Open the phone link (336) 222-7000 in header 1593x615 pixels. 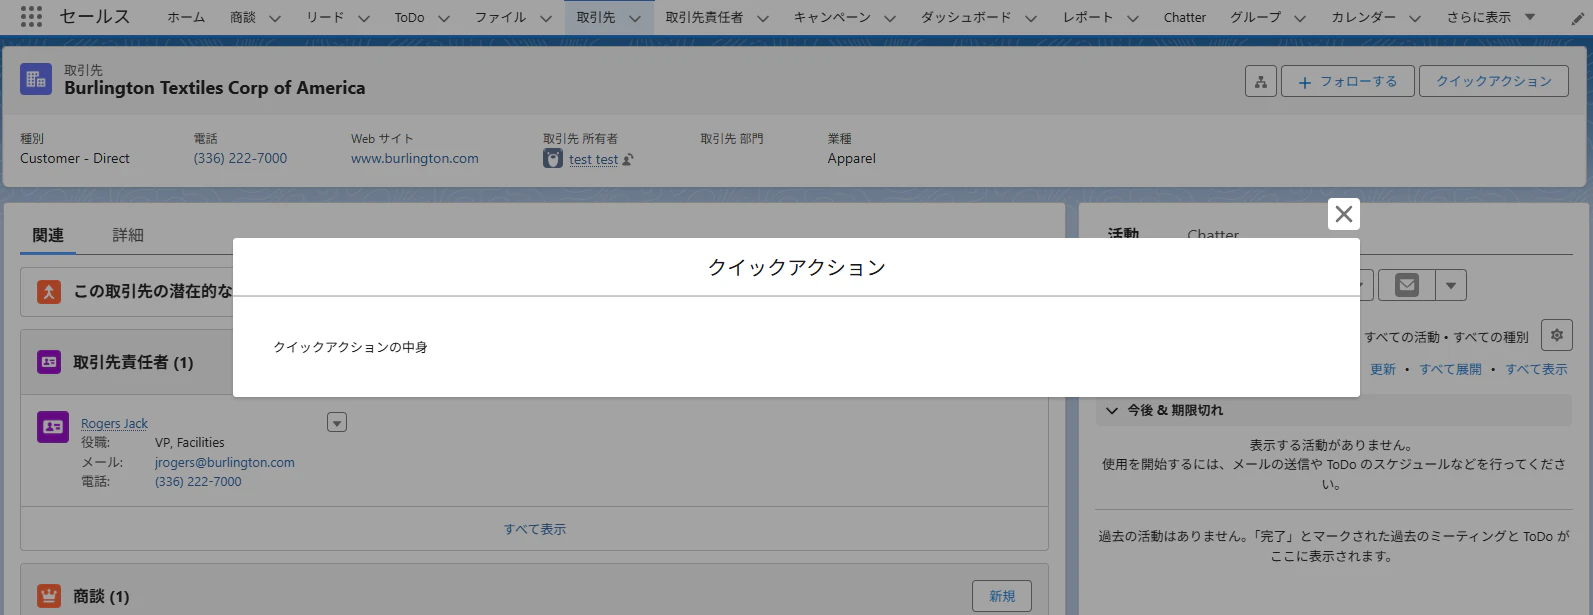point(240,158)
